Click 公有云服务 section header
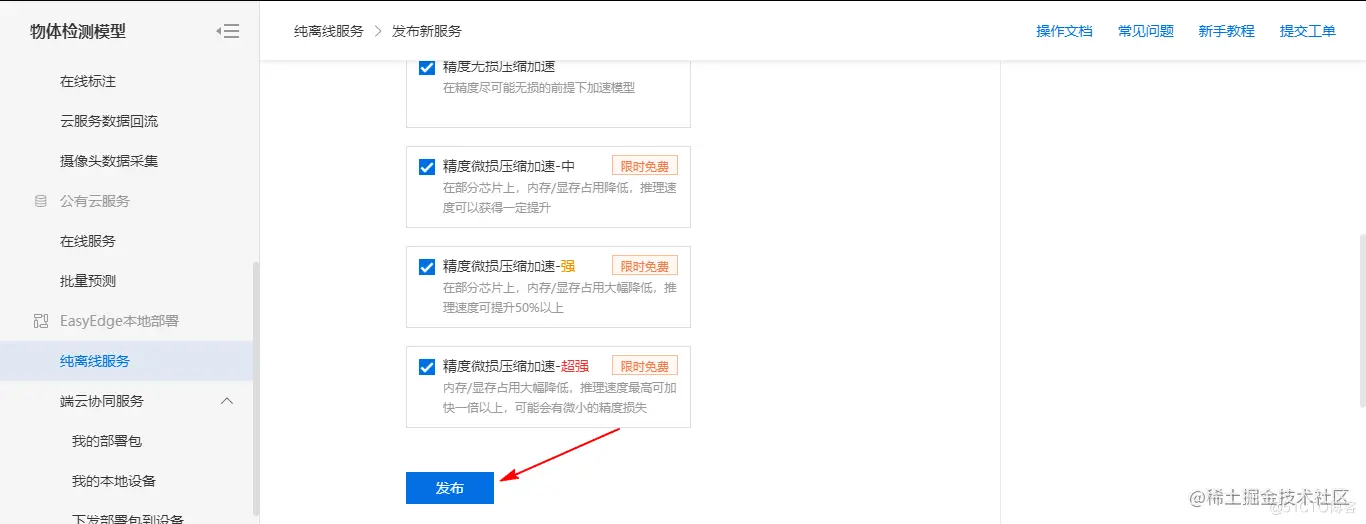1366x524 pixels. (95, 201)
